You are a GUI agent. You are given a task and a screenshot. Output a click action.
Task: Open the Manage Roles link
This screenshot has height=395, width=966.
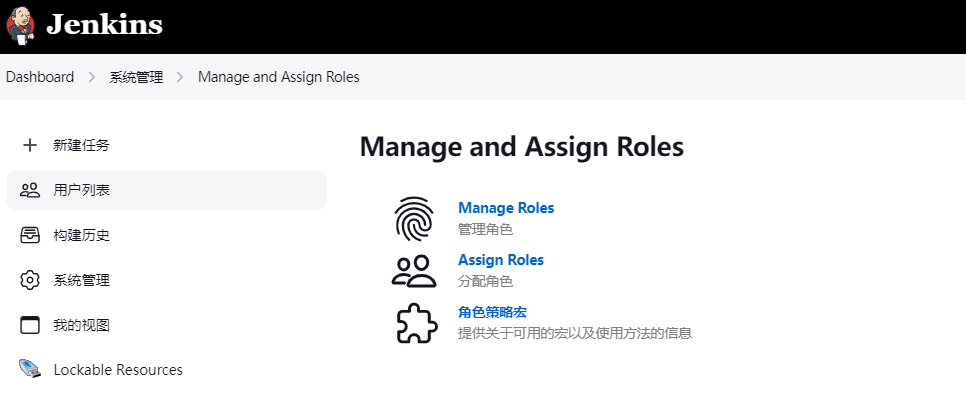(x=506, y=208)
